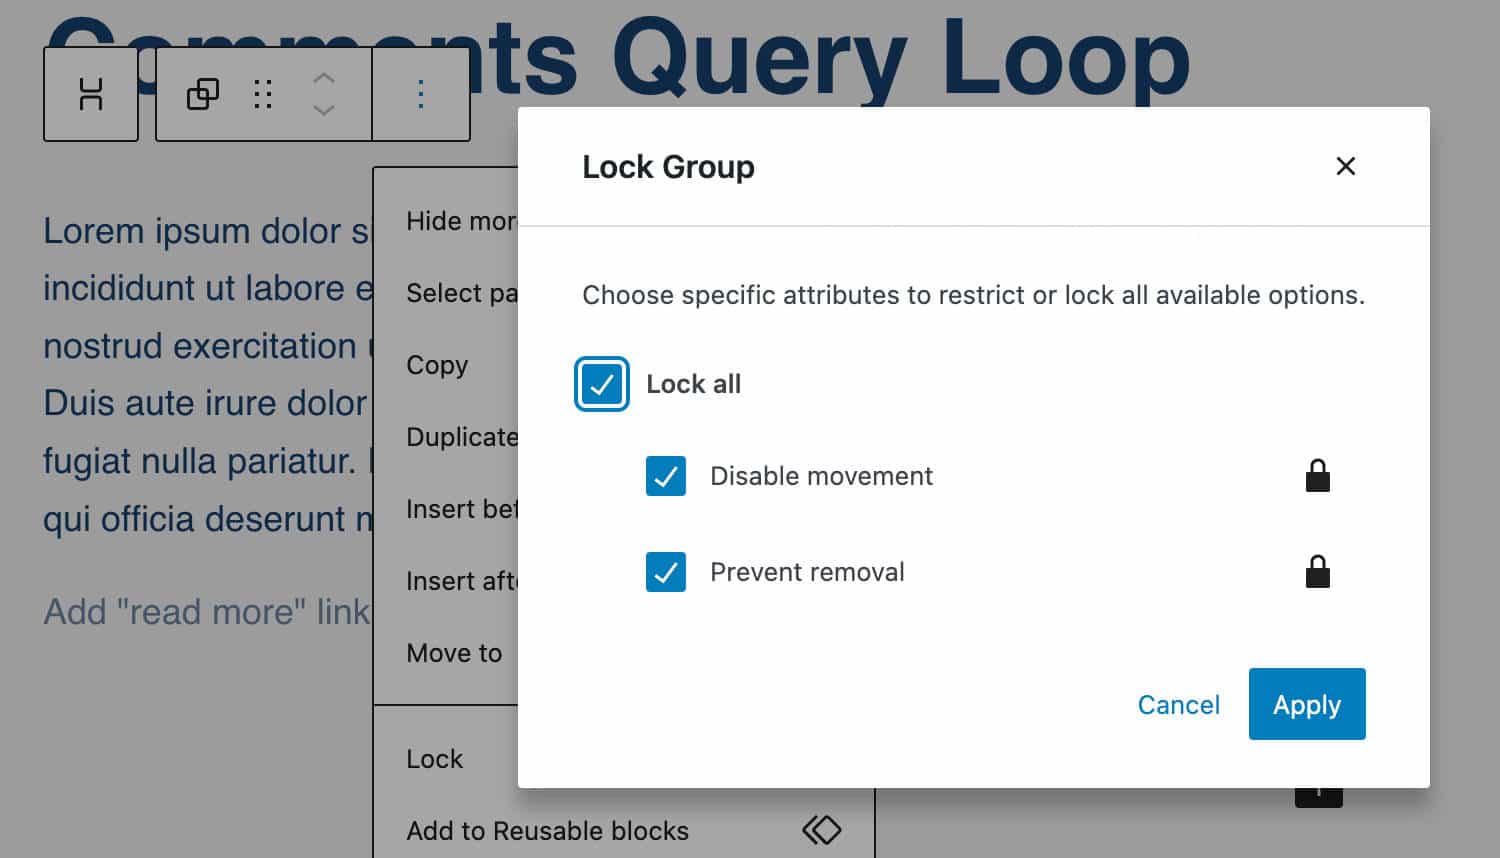This screenshot has height=858, width=1500.
Task: Select Copy from the block menu
Action: pyautogui.click(x=437, y=365)
